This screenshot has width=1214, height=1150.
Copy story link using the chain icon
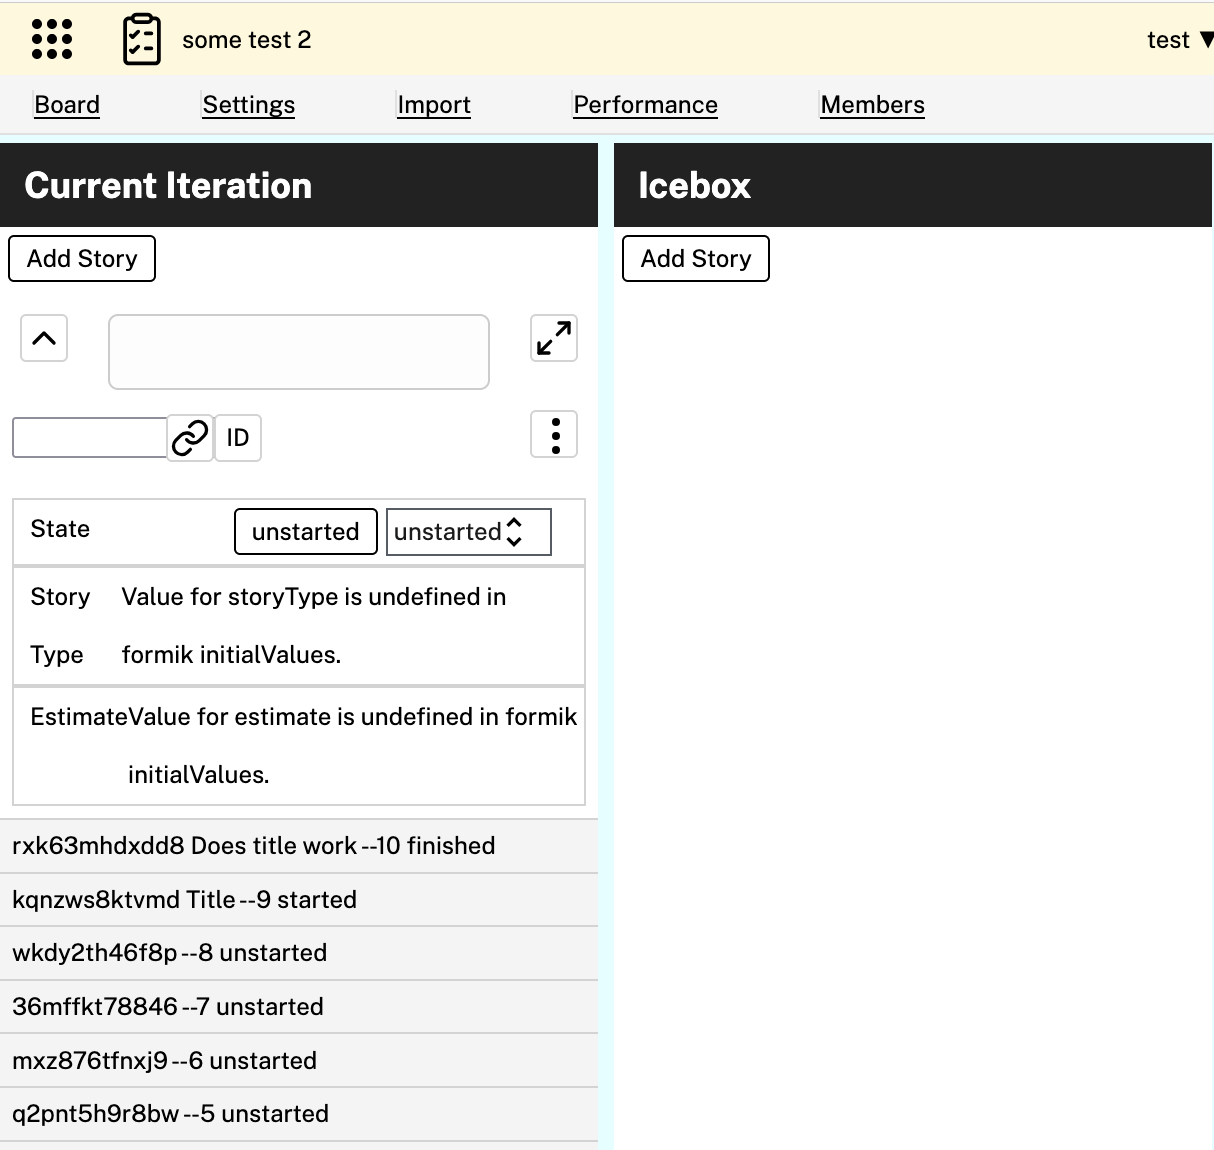point(190,438)
